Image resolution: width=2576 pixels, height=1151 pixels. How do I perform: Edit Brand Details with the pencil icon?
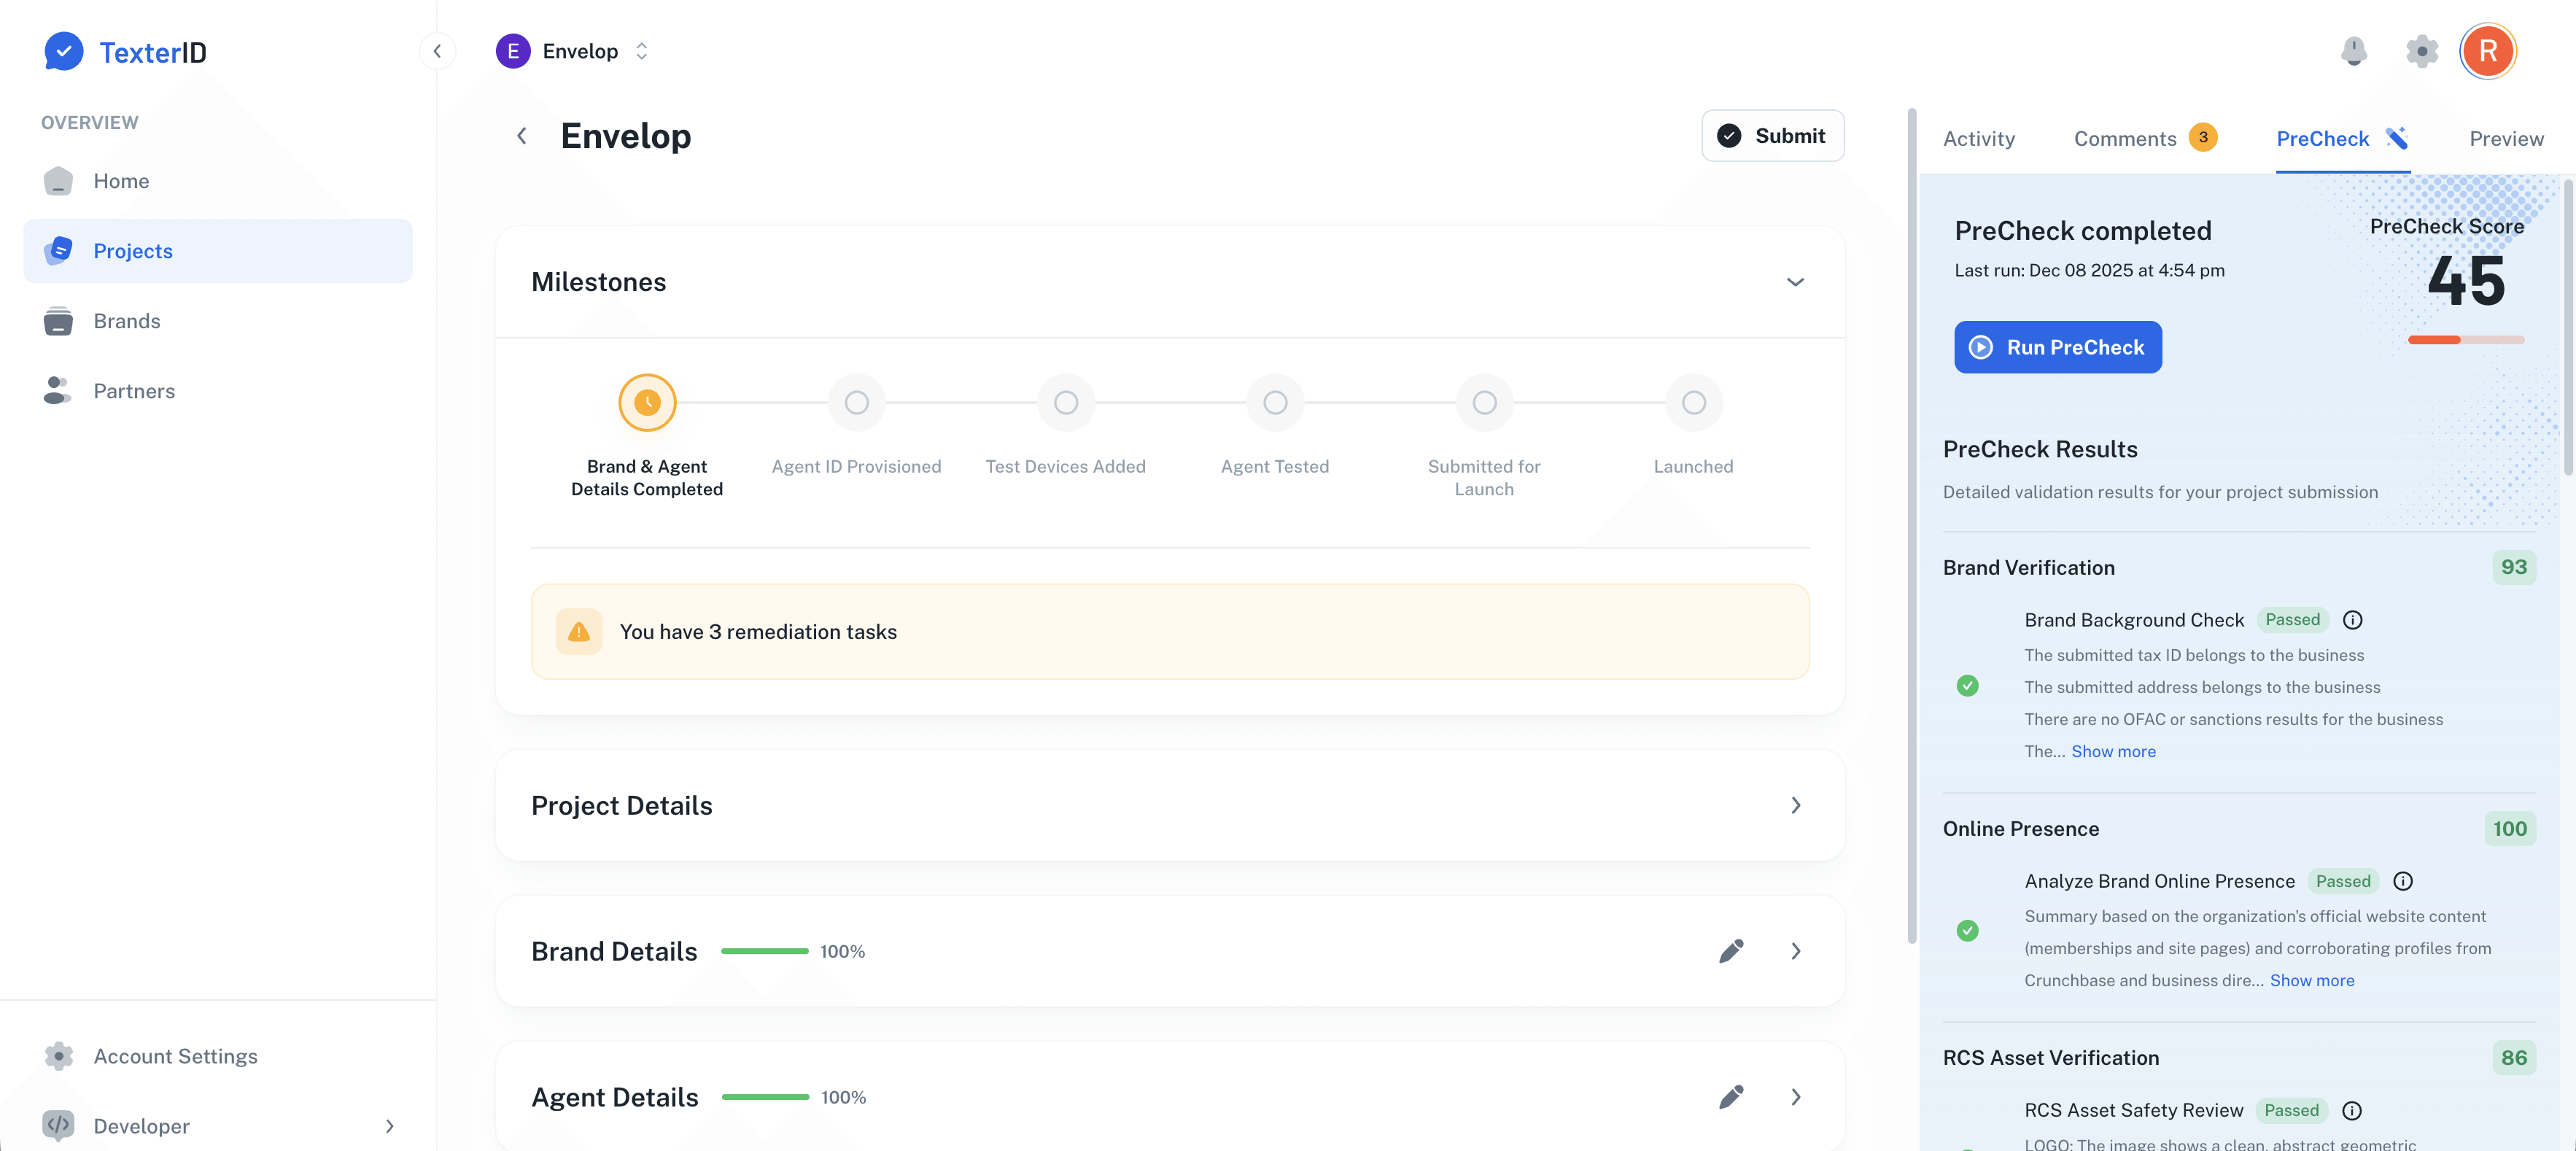[1731, 951]
